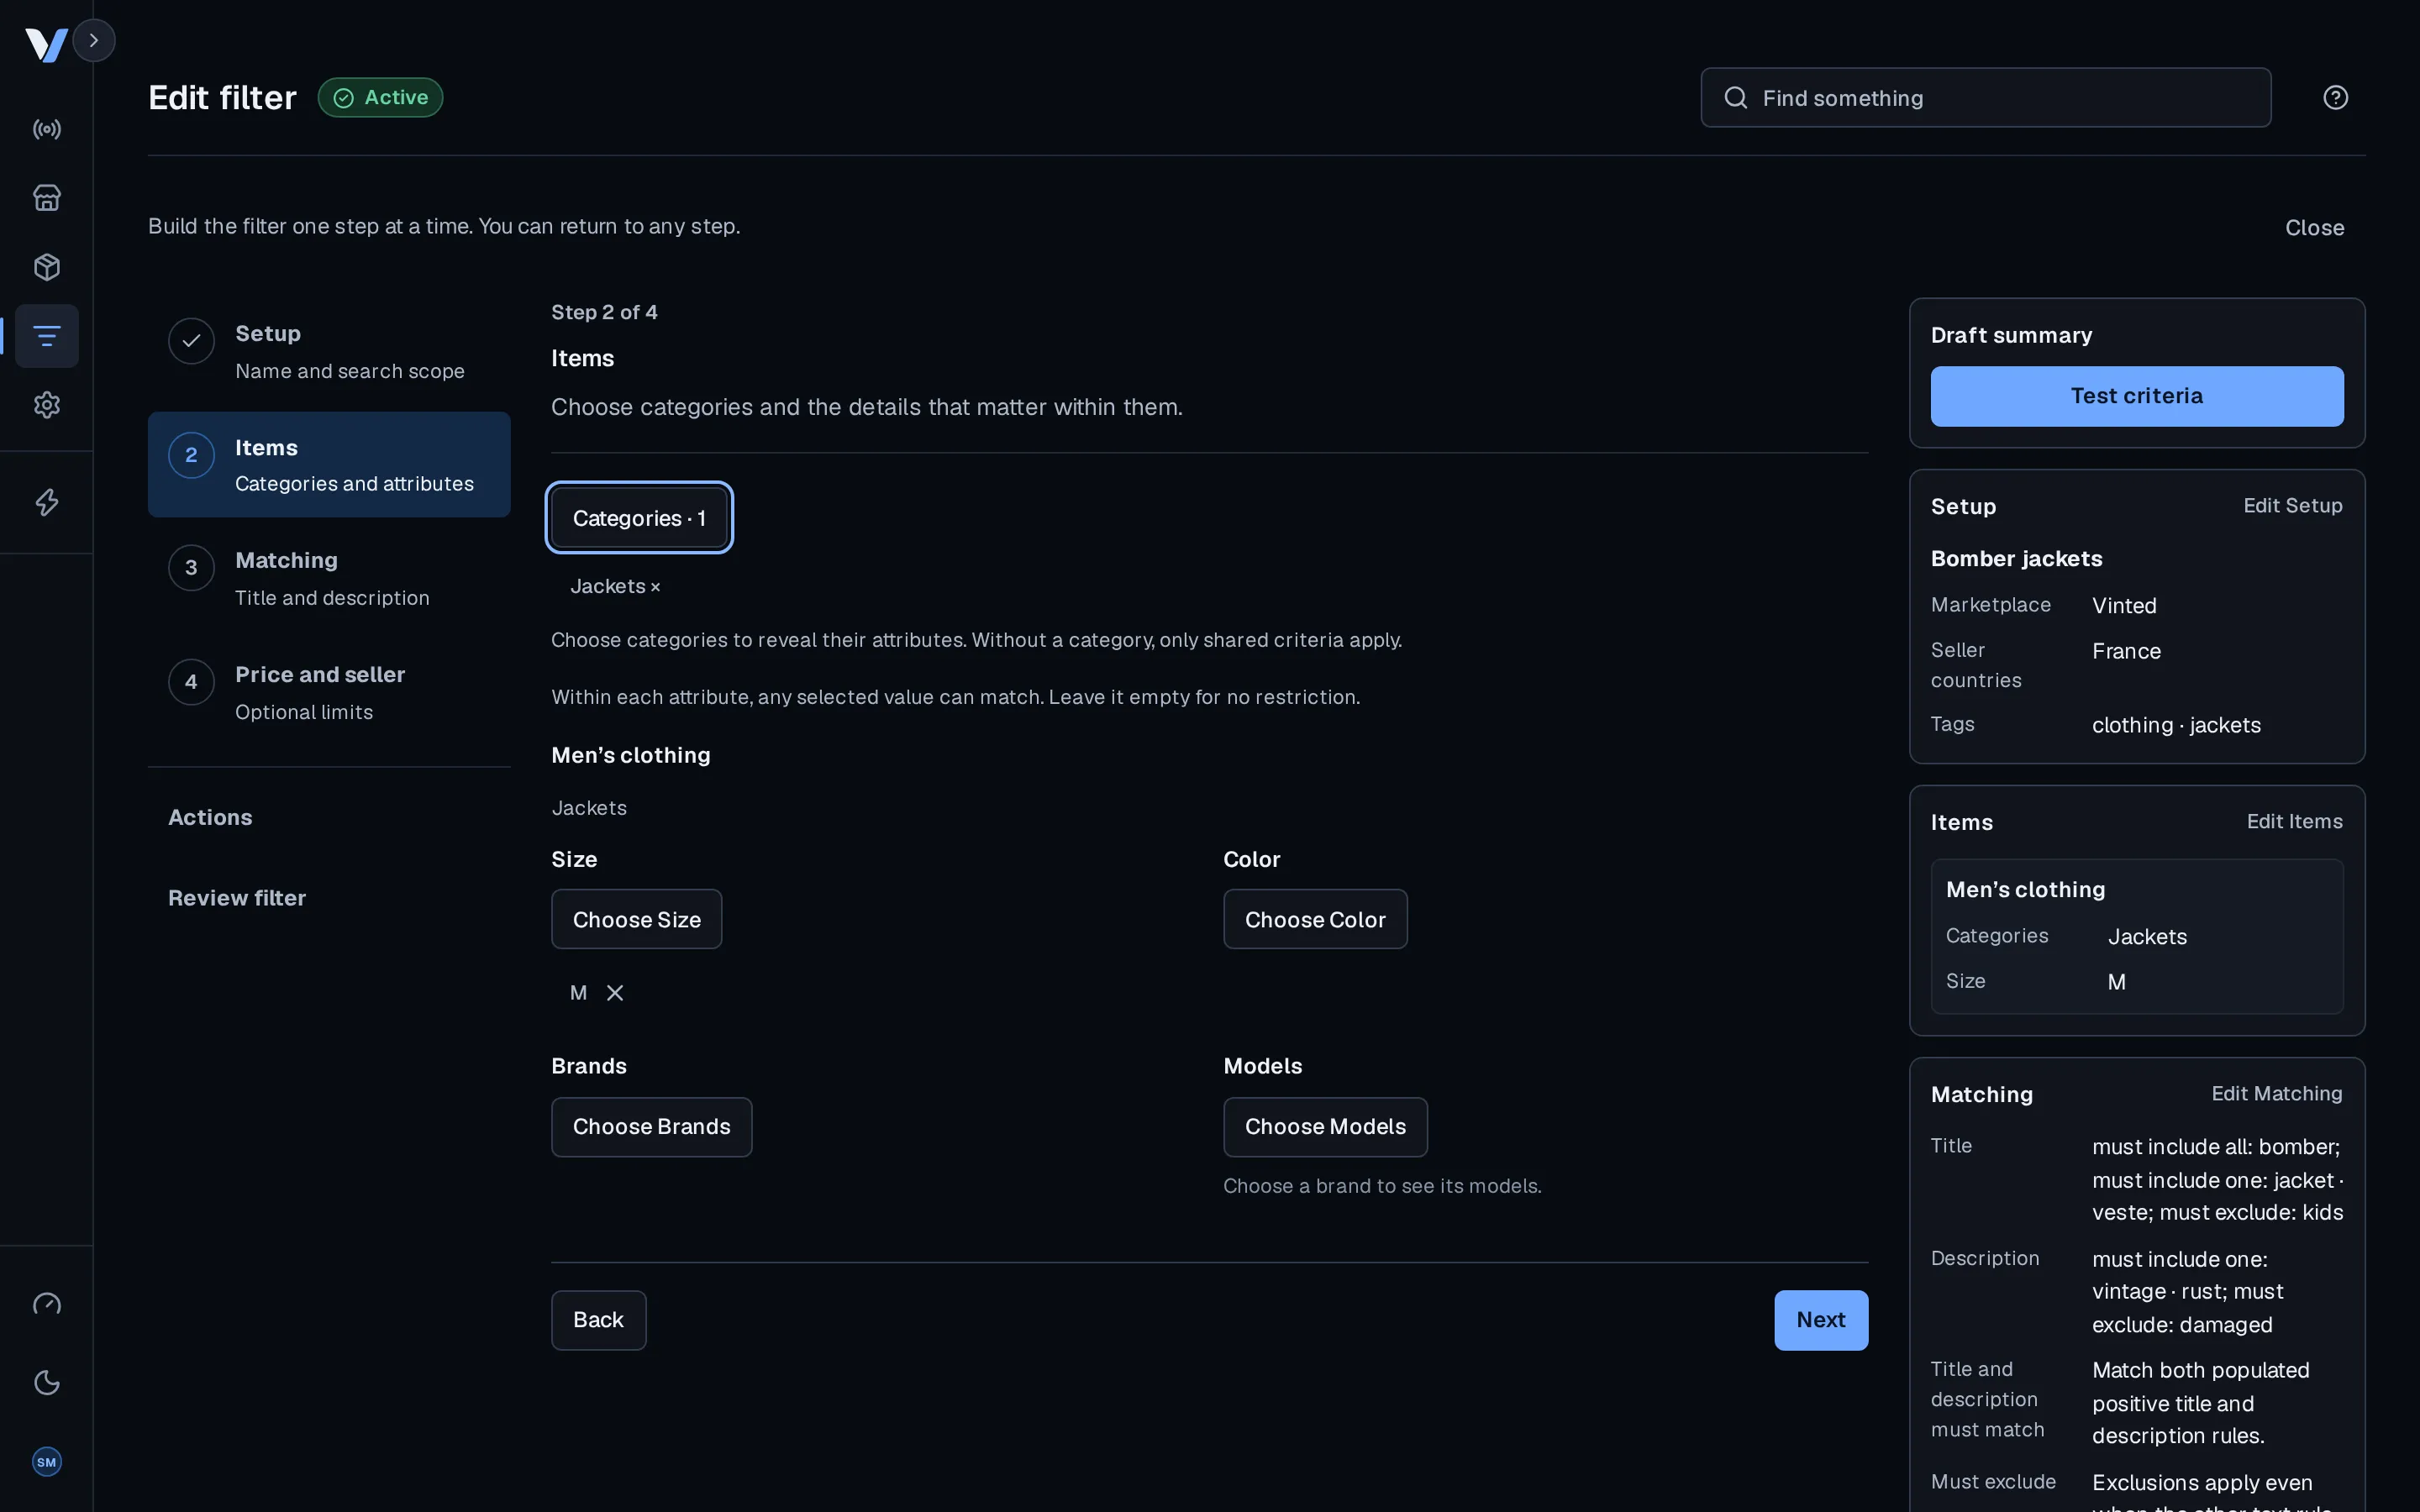2420x1512 pixels.
Task: Expand the sidebar with chevron button
Action: [94, 41]
